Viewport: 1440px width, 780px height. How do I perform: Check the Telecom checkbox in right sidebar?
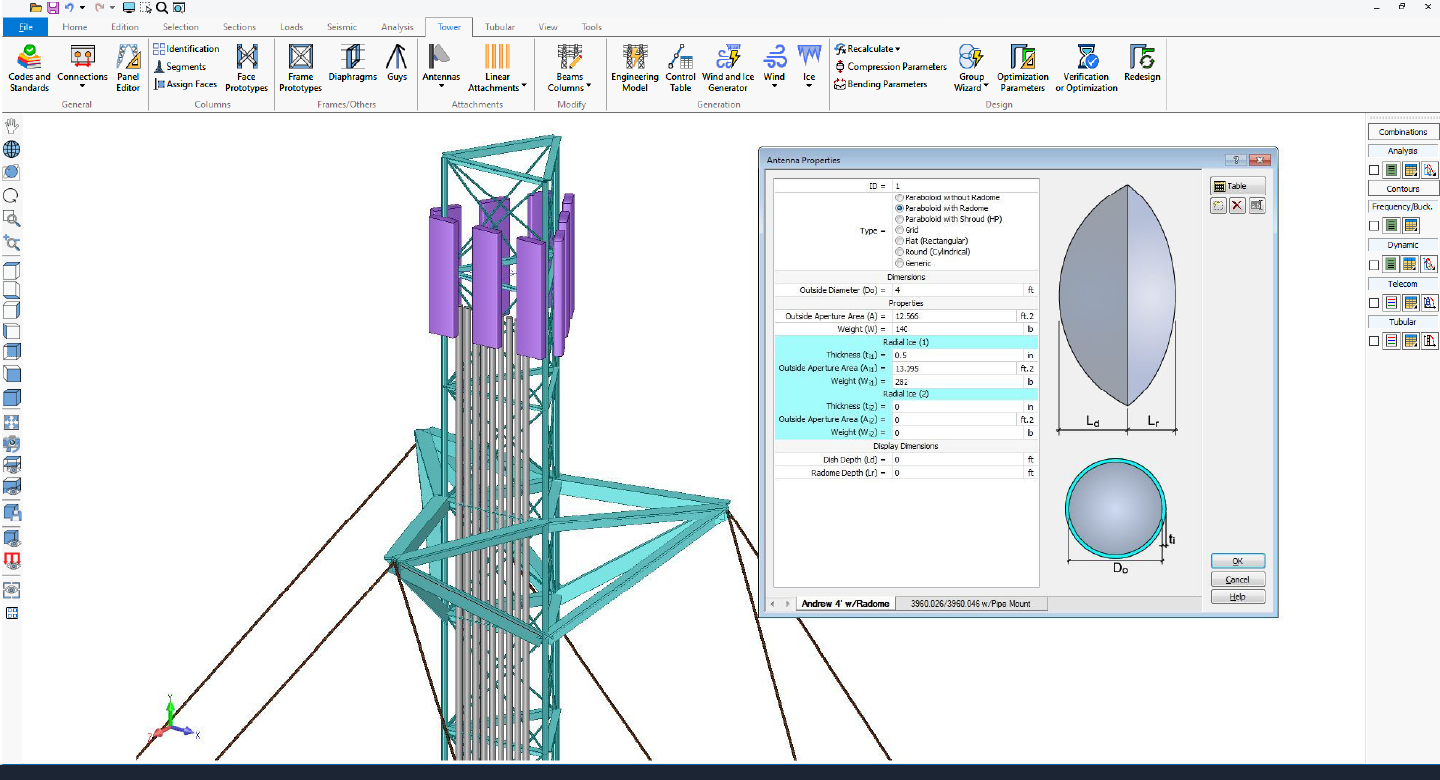click(1374, 302)
